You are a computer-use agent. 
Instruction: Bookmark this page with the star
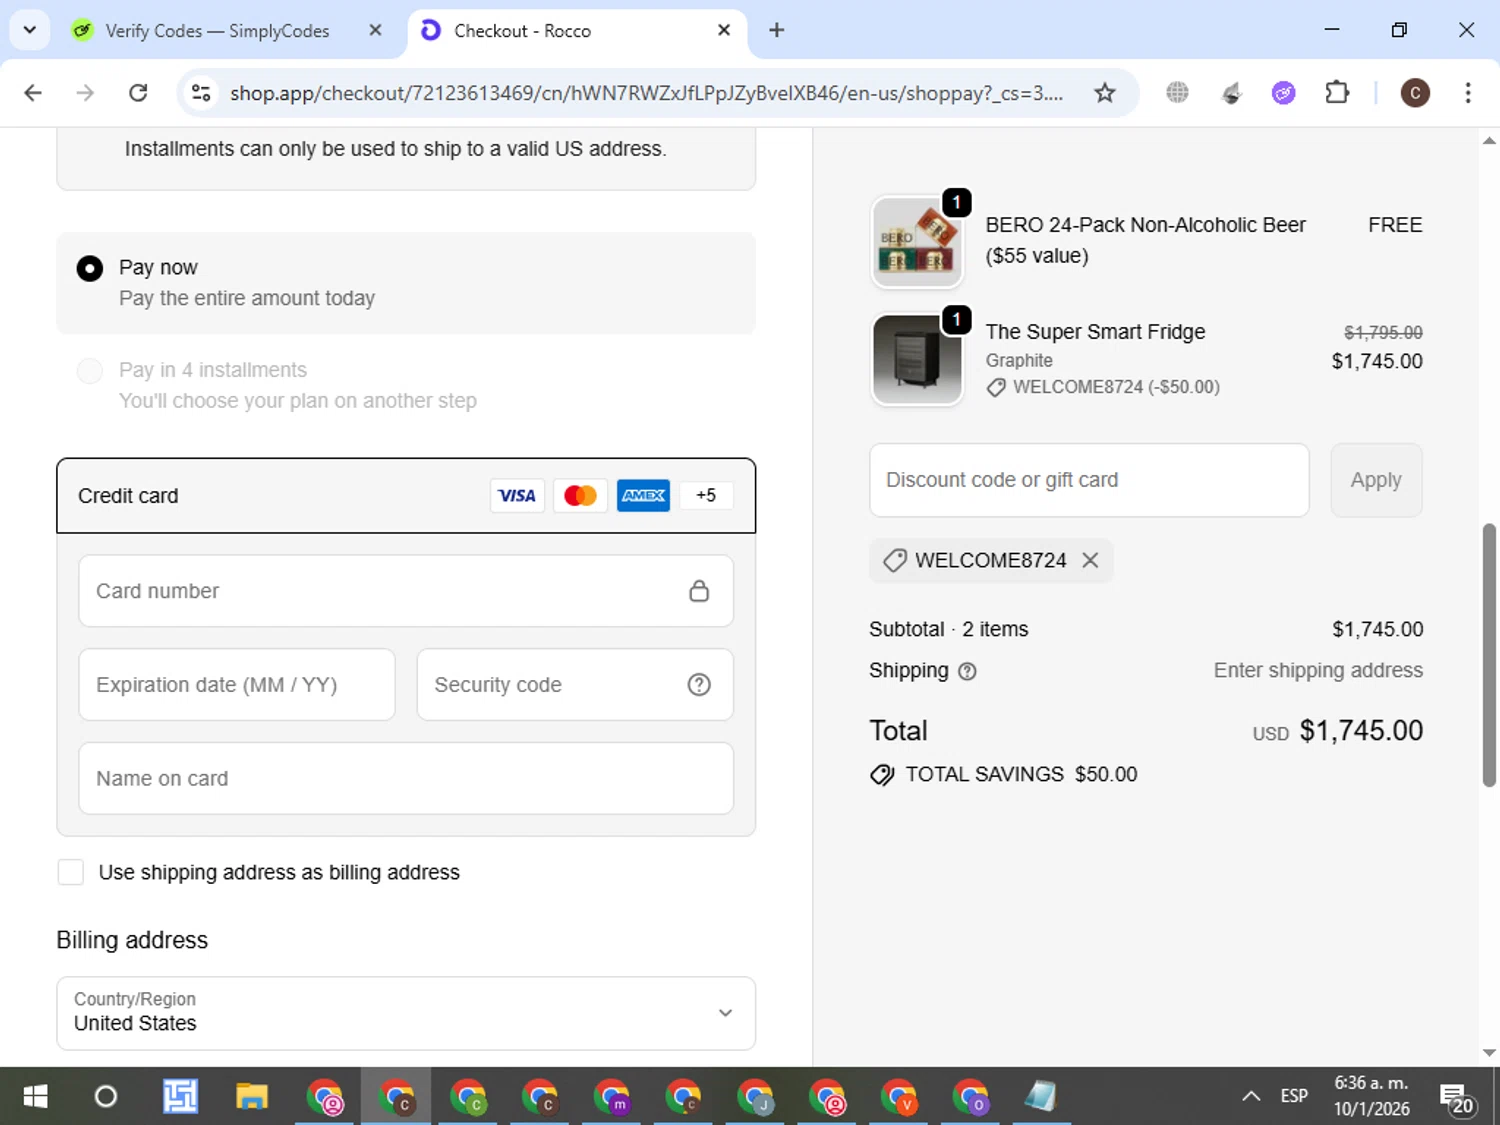[1104, 93]
